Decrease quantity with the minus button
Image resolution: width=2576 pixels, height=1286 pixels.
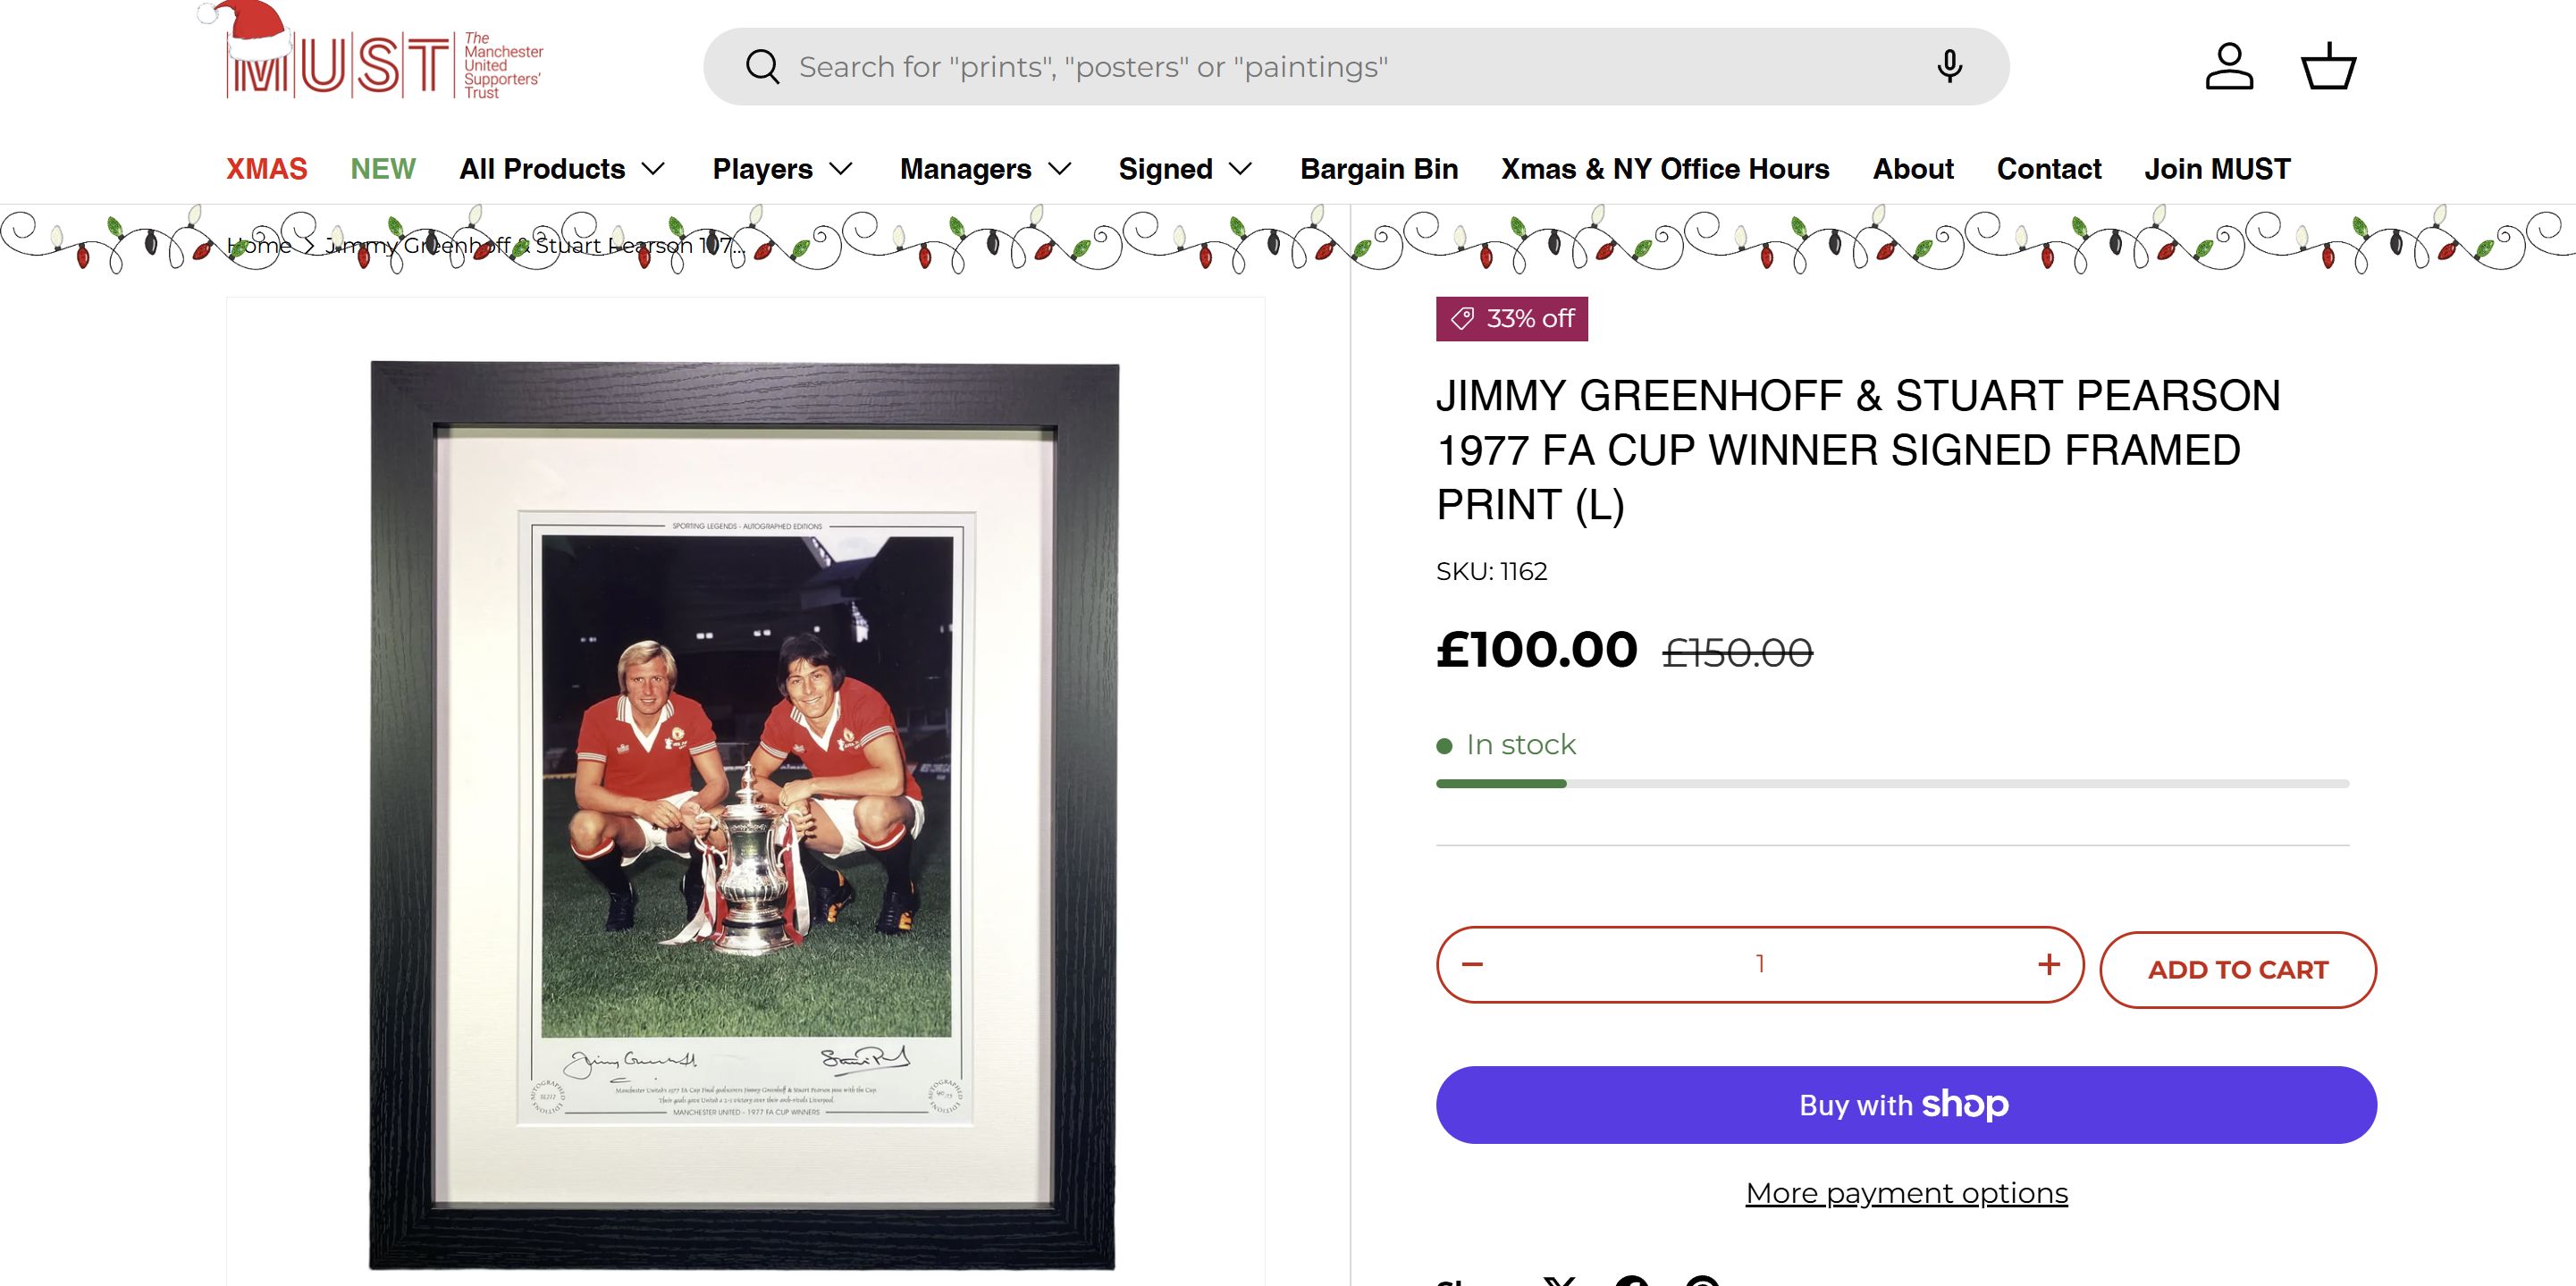tap(1472, 964)
